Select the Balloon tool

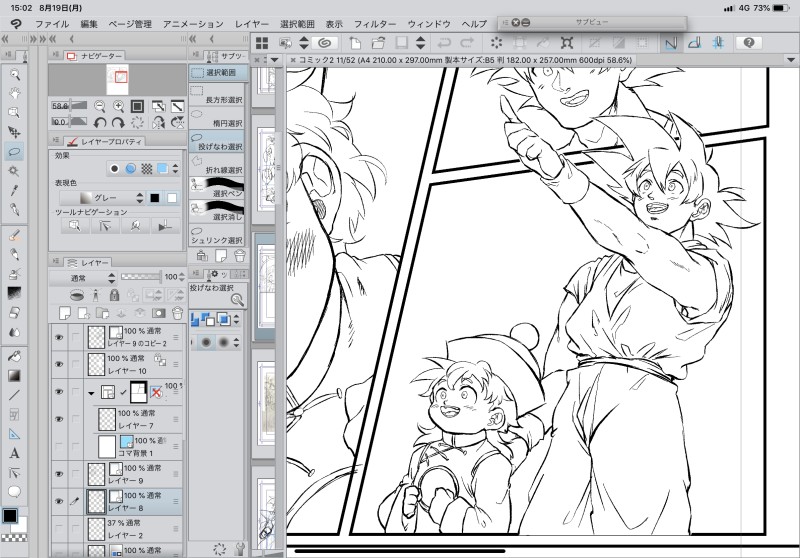(14, 492)
